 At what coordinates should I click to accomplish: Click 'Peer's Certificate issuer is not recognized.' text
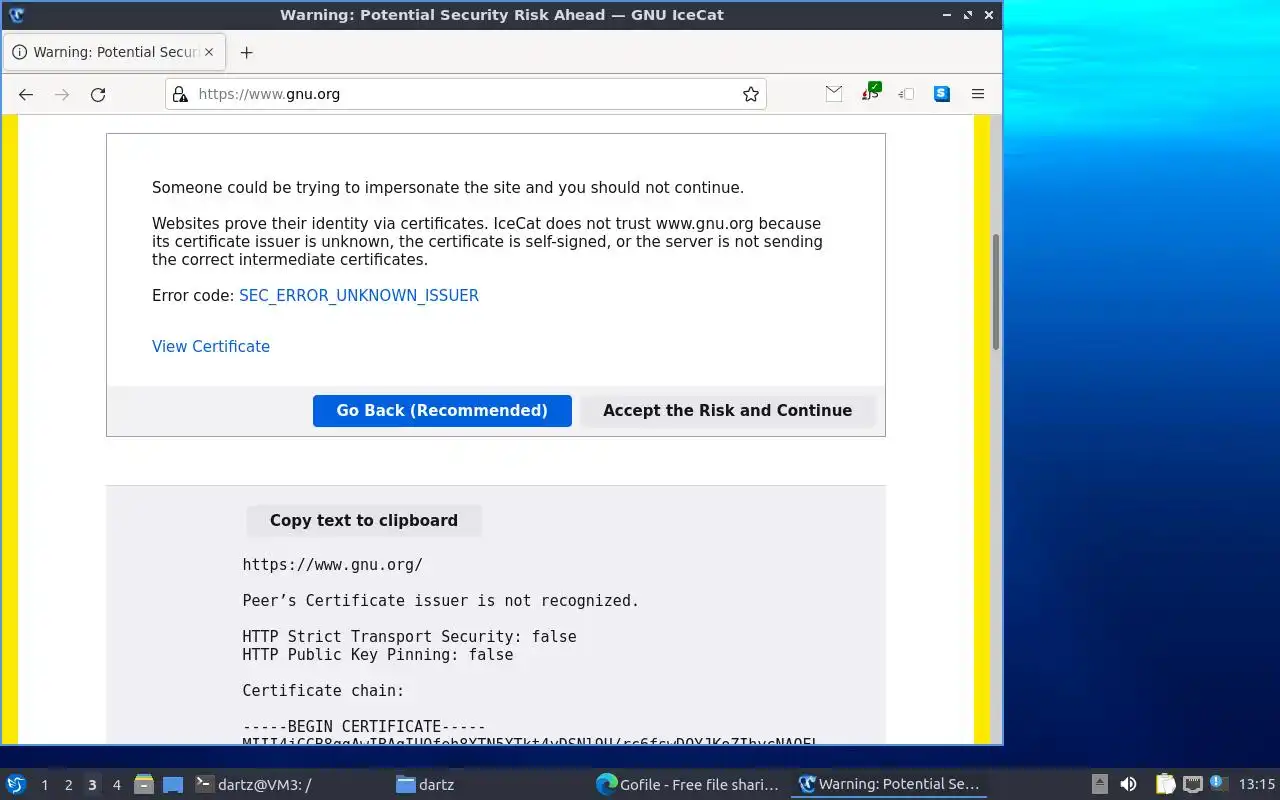point(441,601)
